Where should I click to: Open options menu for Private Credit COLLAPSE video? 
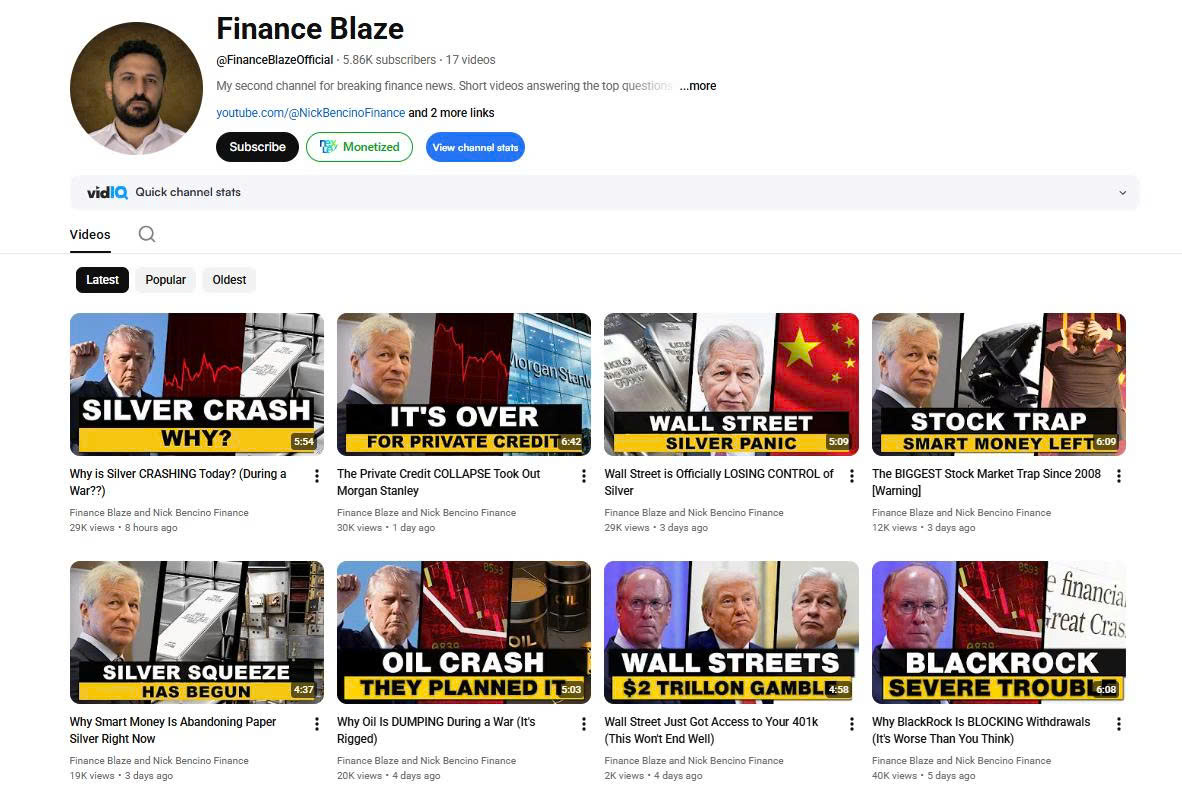tap(583, 476)
